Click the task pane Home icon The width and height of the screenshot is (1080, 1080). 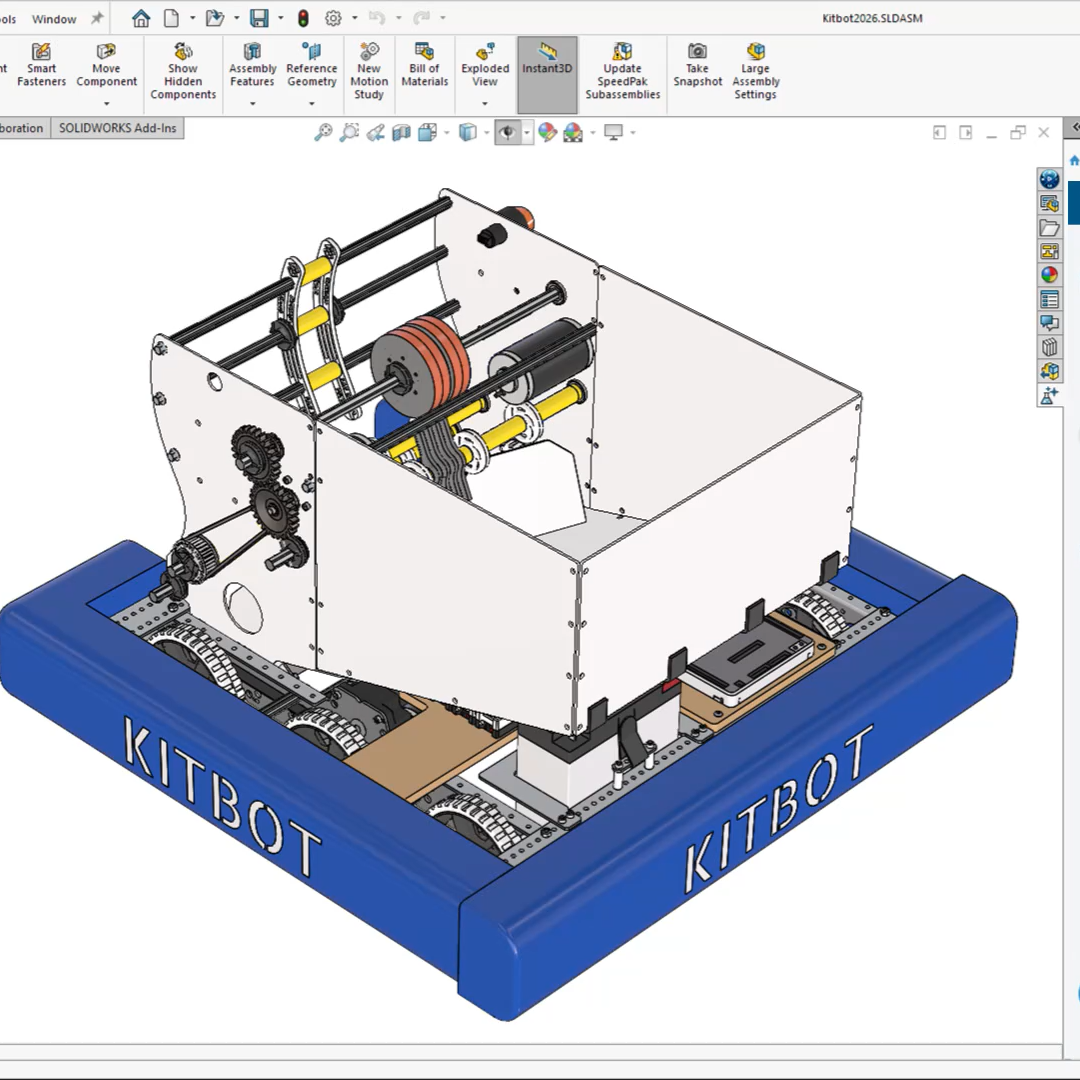(1074, 160)
